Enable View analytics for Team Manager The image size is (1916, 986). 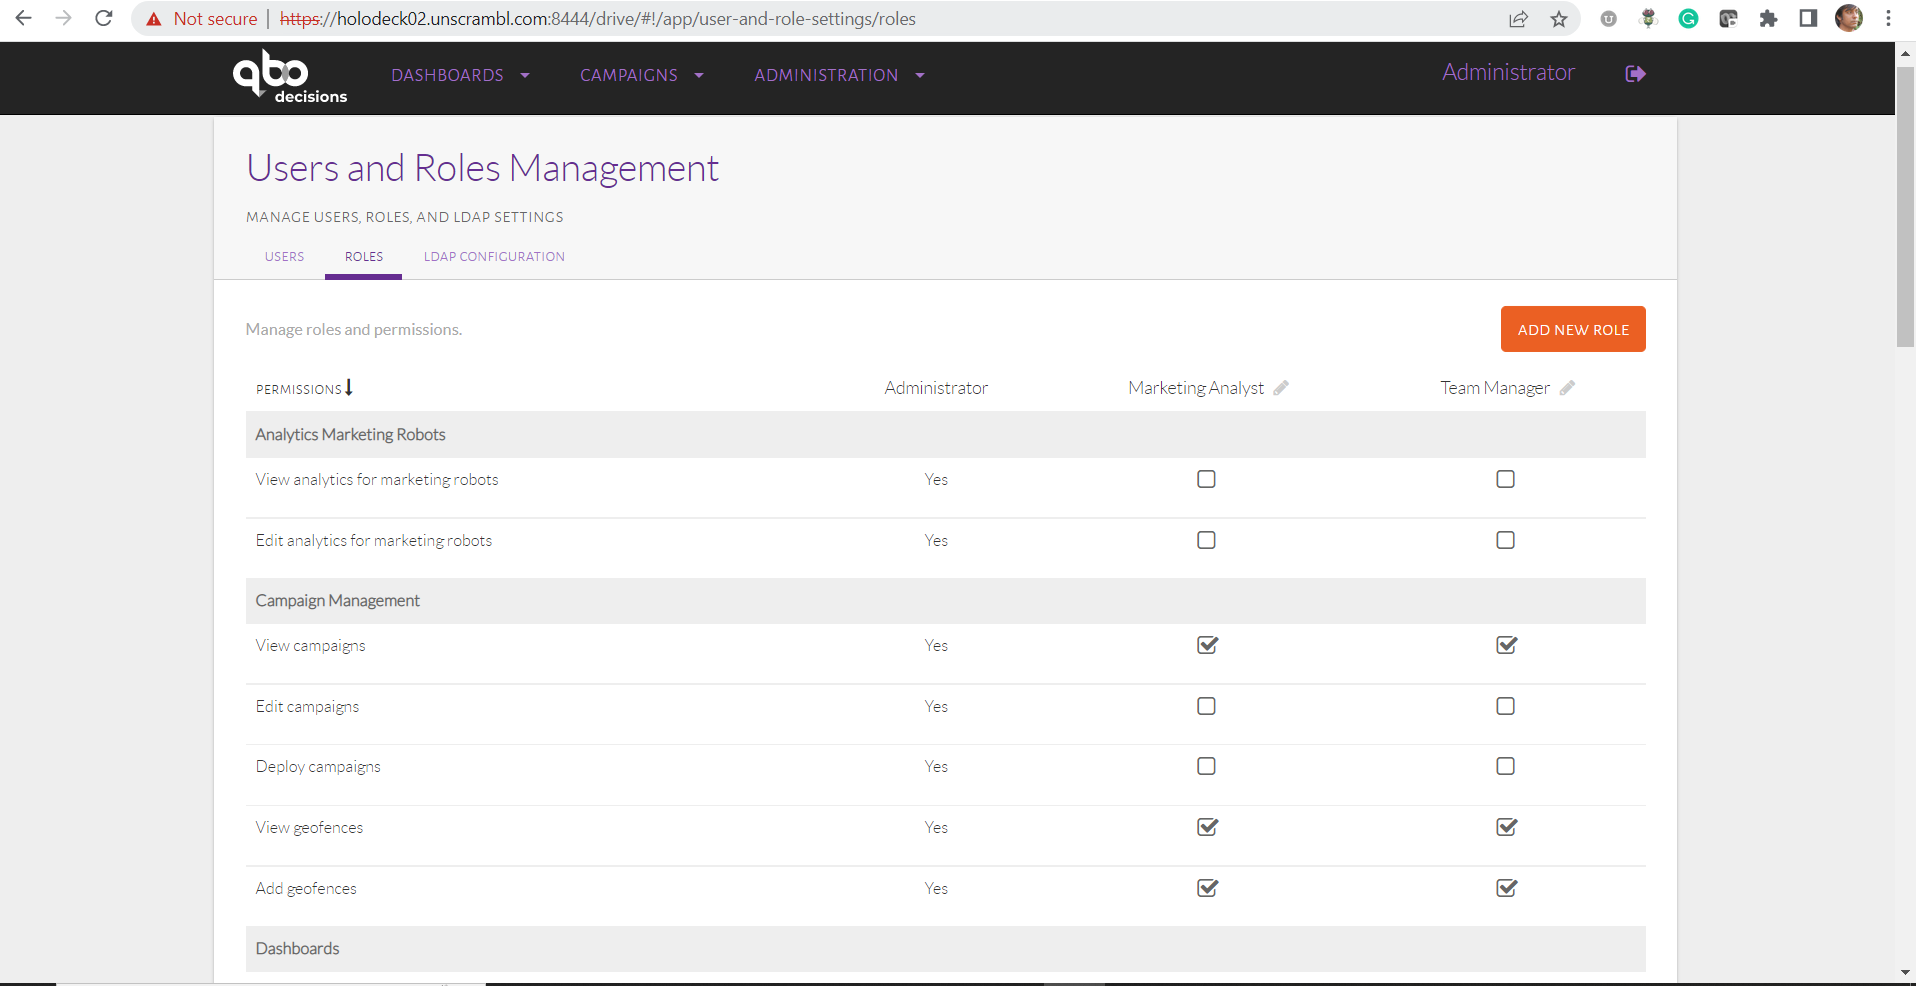click(x=1505, y=479)
